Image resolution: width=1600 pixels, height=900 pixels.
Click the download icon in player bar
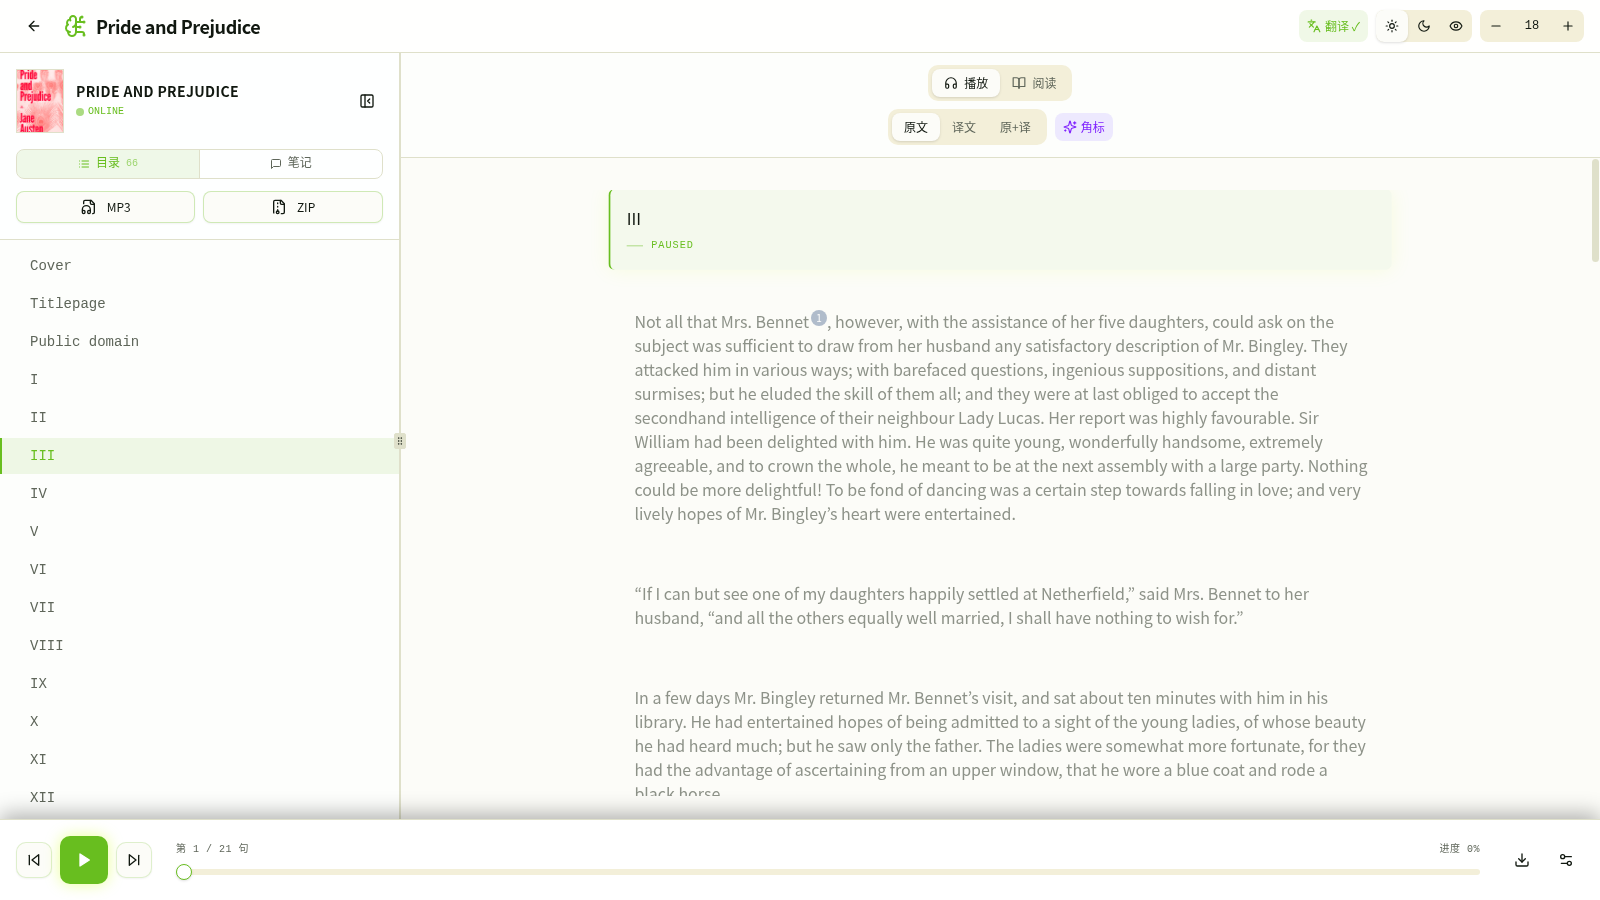tap(1522, 860)
